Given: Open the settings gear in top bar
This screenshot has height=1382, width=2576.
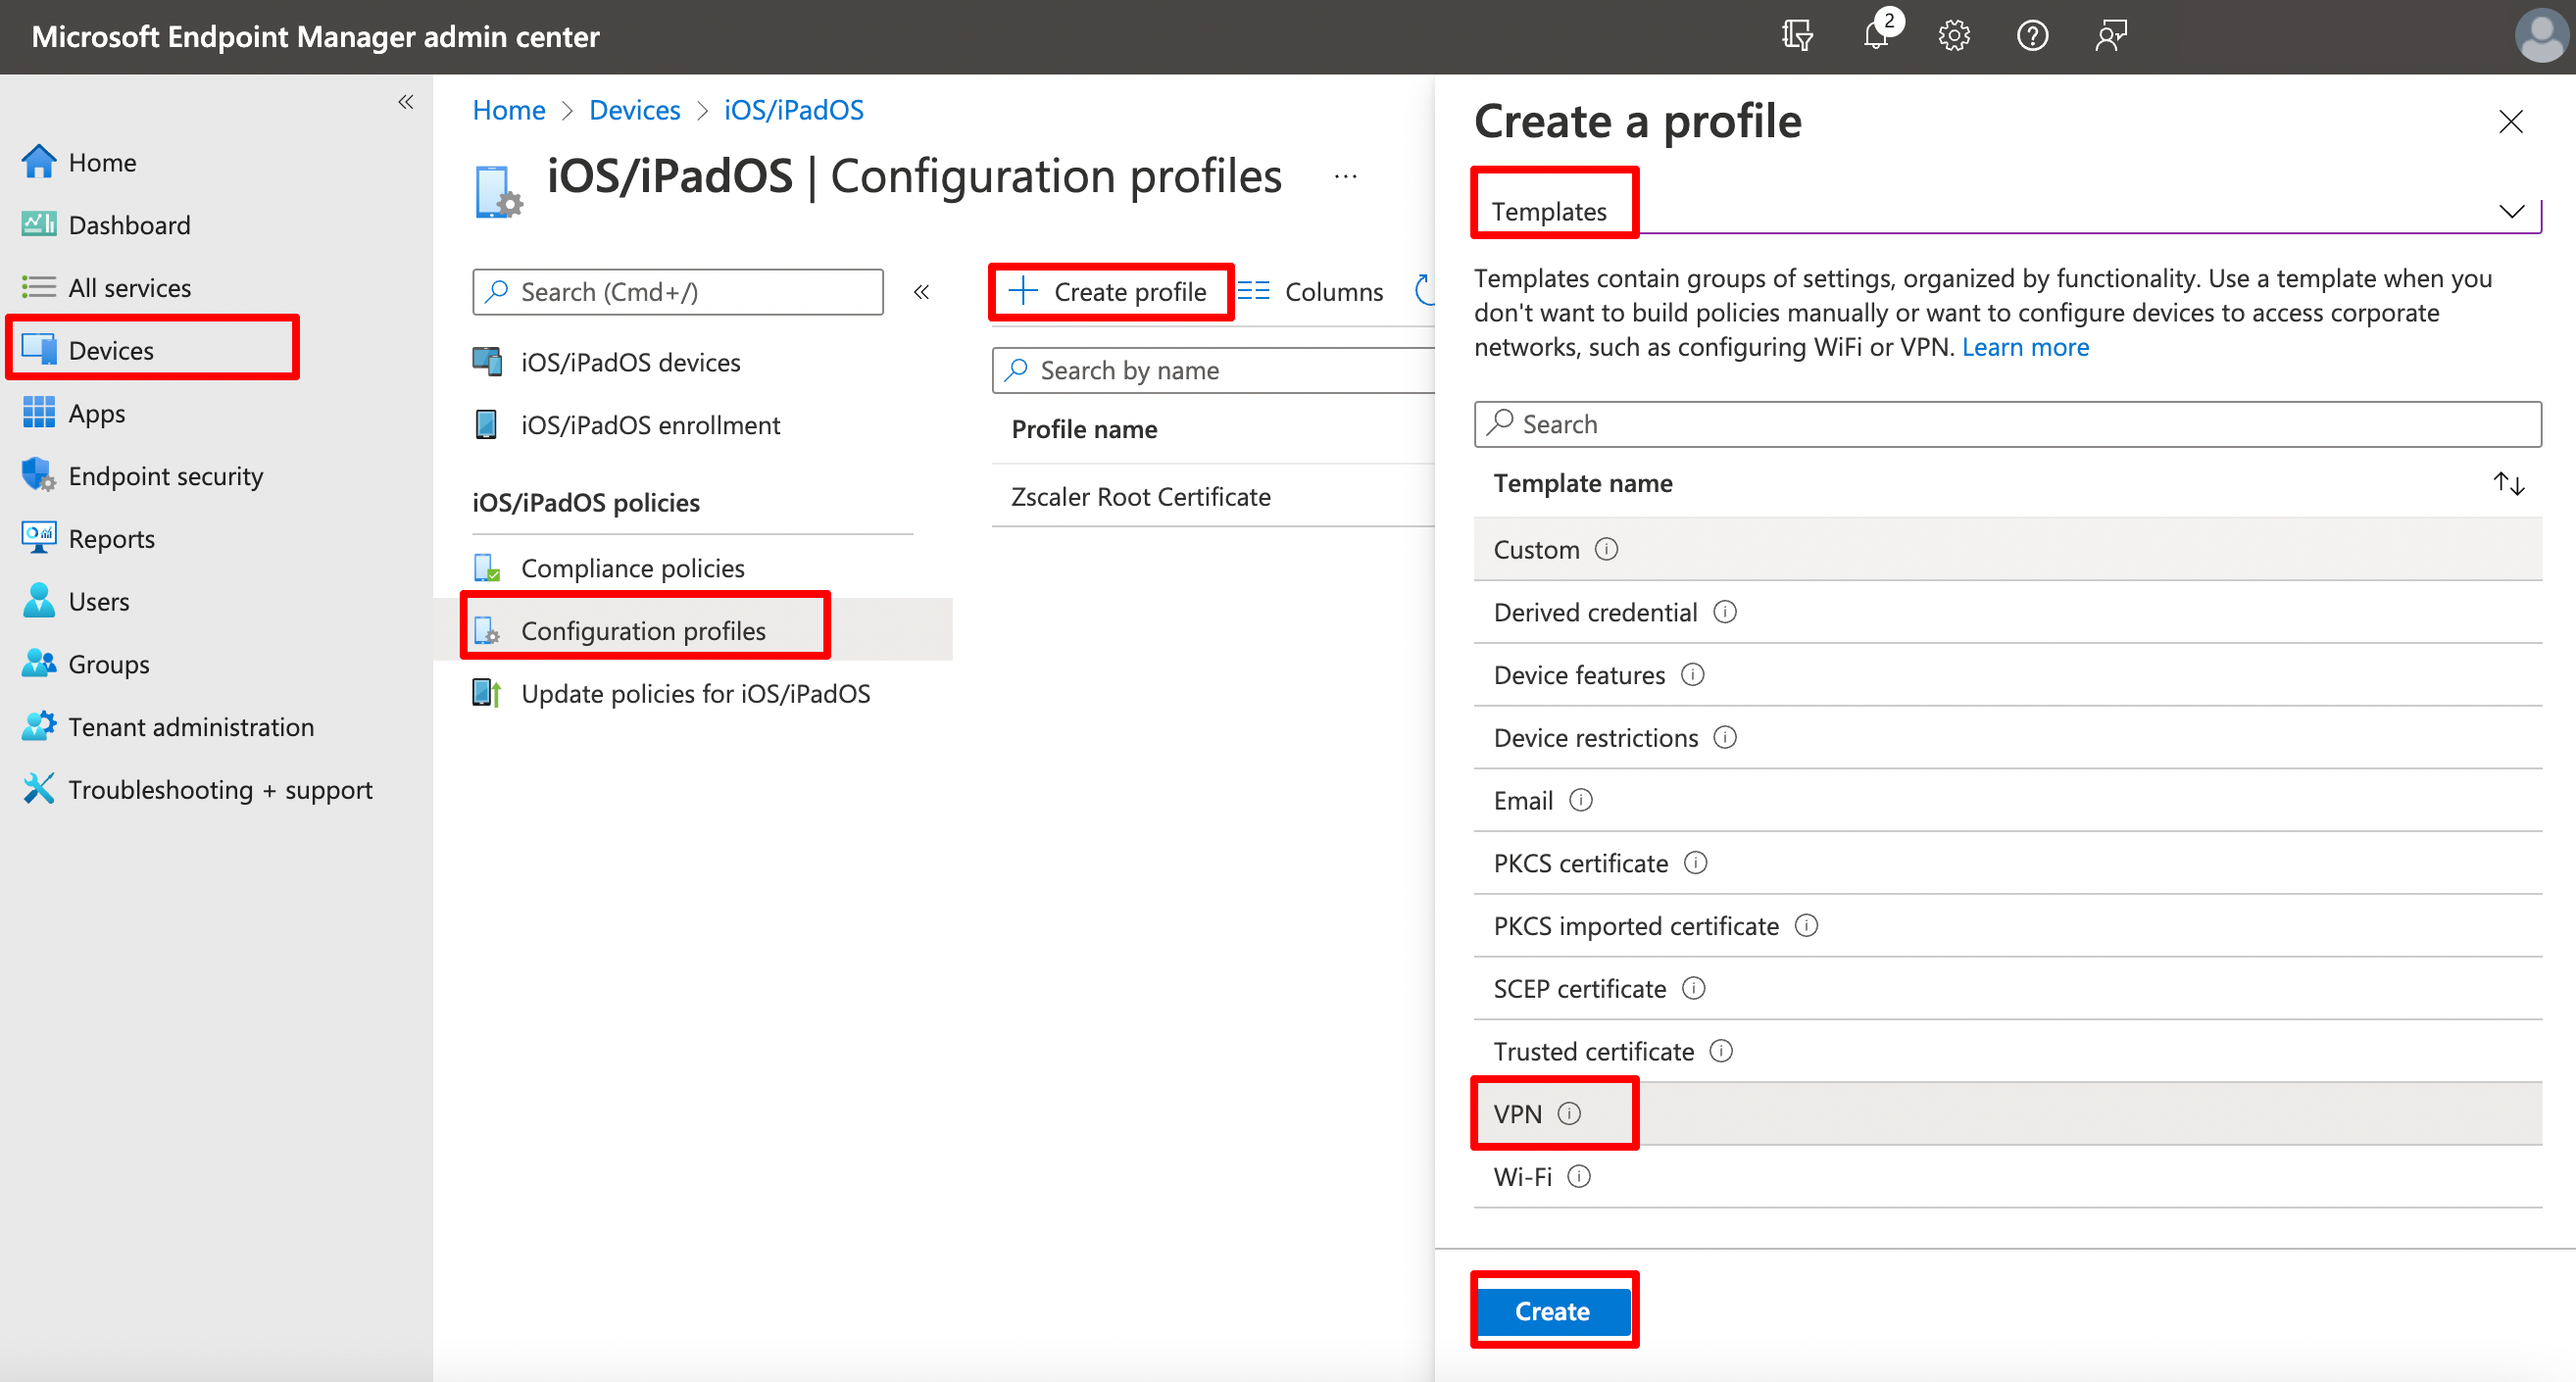Looking at the screenshot, I should 1953,35.
